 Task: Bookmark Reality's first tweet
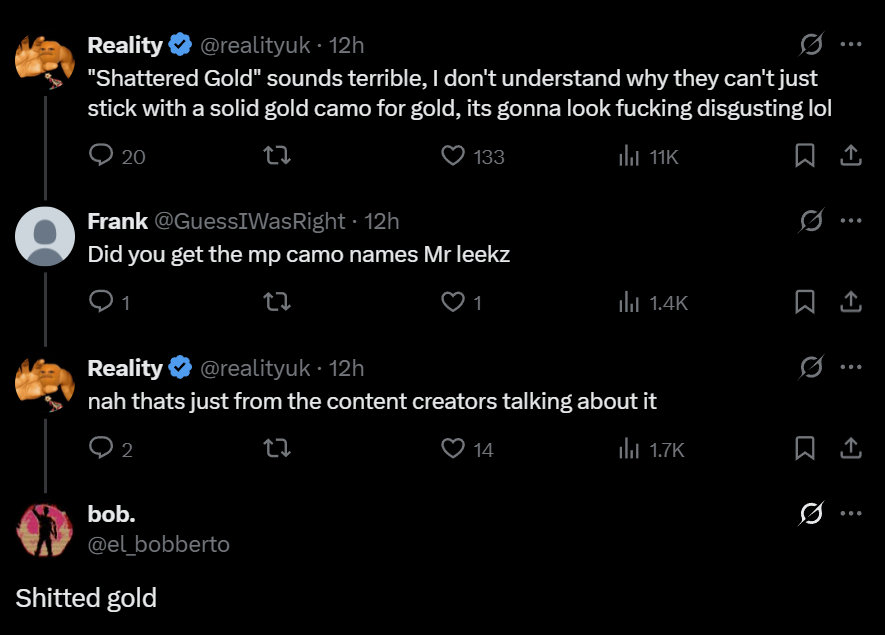(805, 156)
